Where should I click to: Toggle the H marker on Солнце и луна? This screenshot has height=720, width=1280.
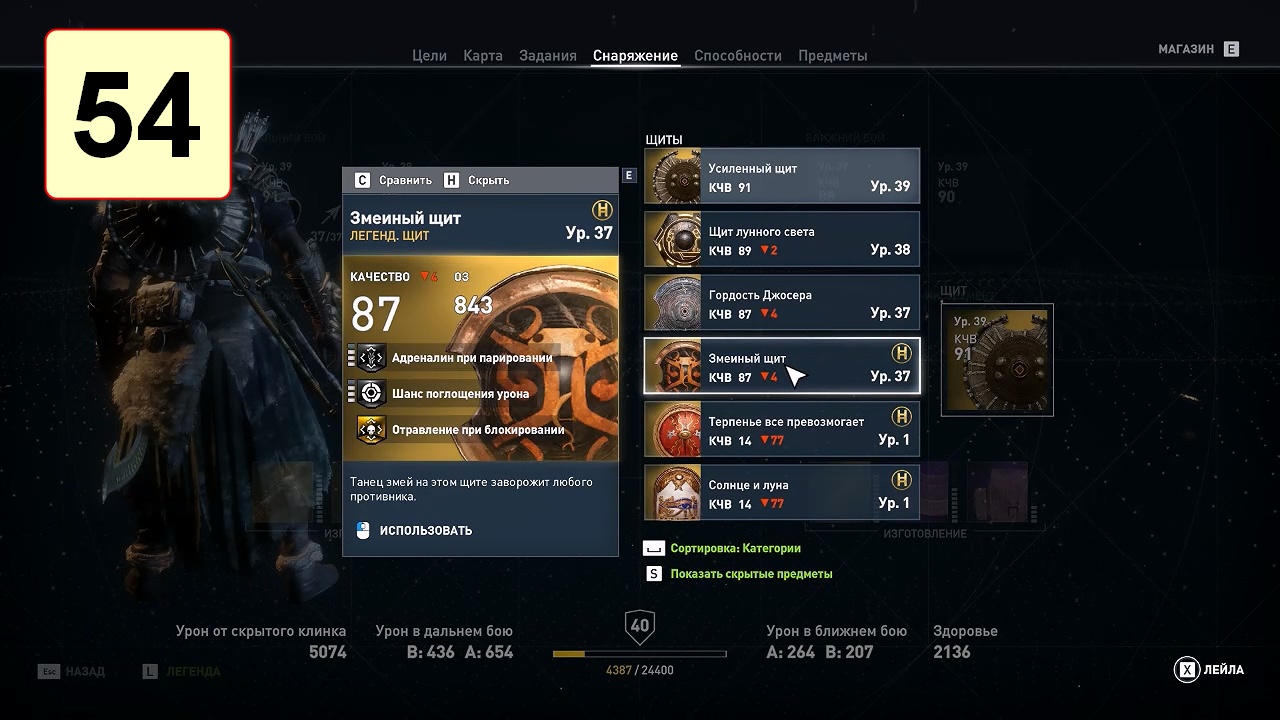tap(901, 479)
